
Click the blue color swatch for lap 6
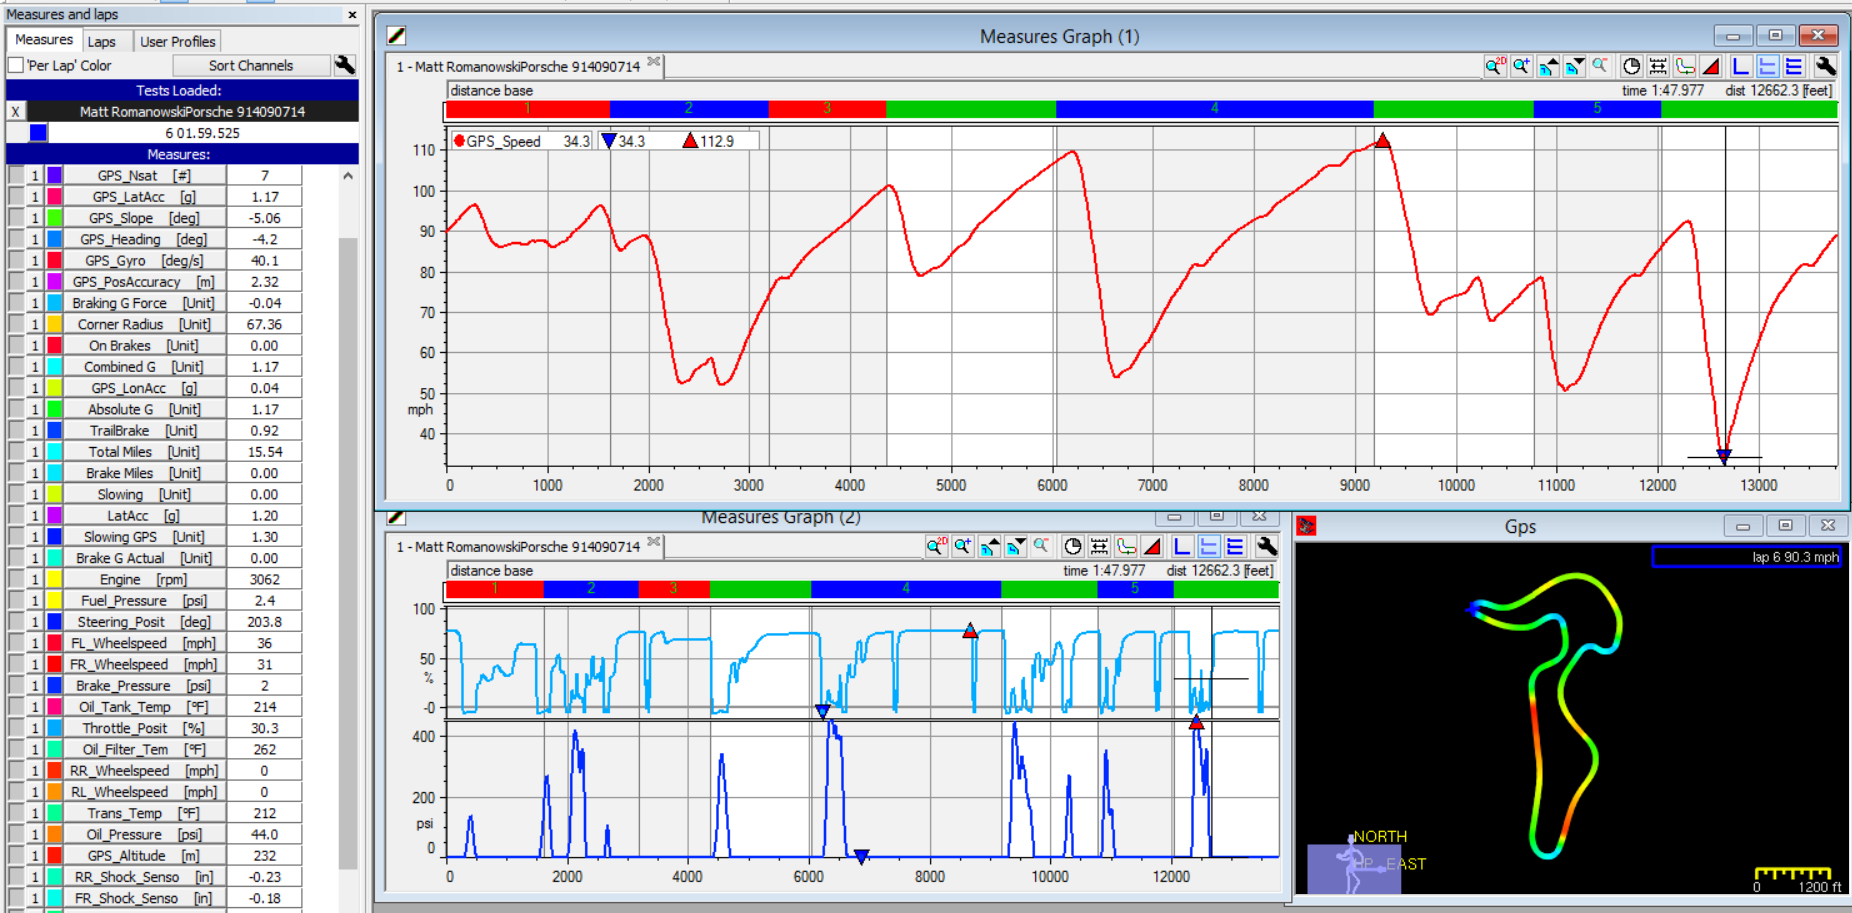(38, 132)
